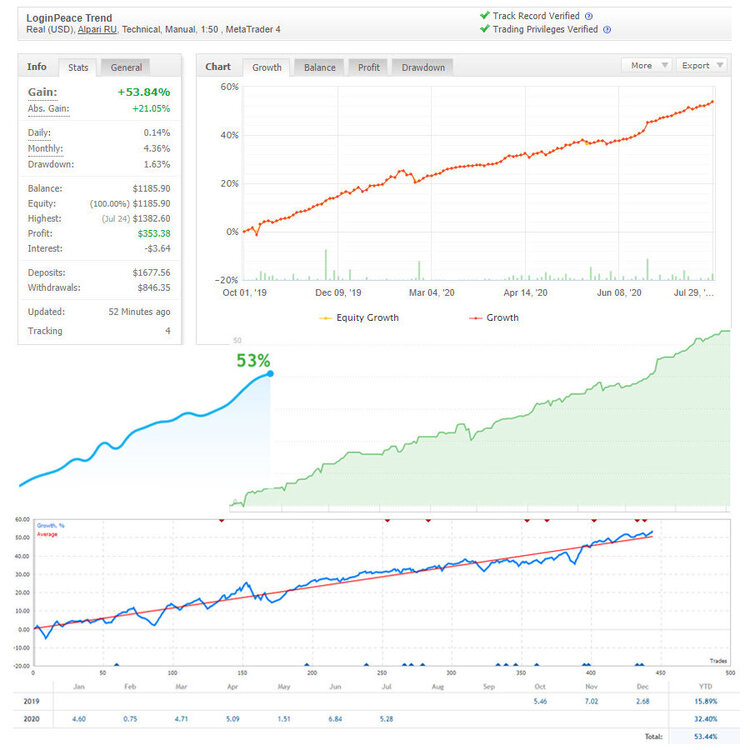Click the Mar 2020 value 4.71
Viewport: 750px width, 750px height.
[x=181, y=719]
